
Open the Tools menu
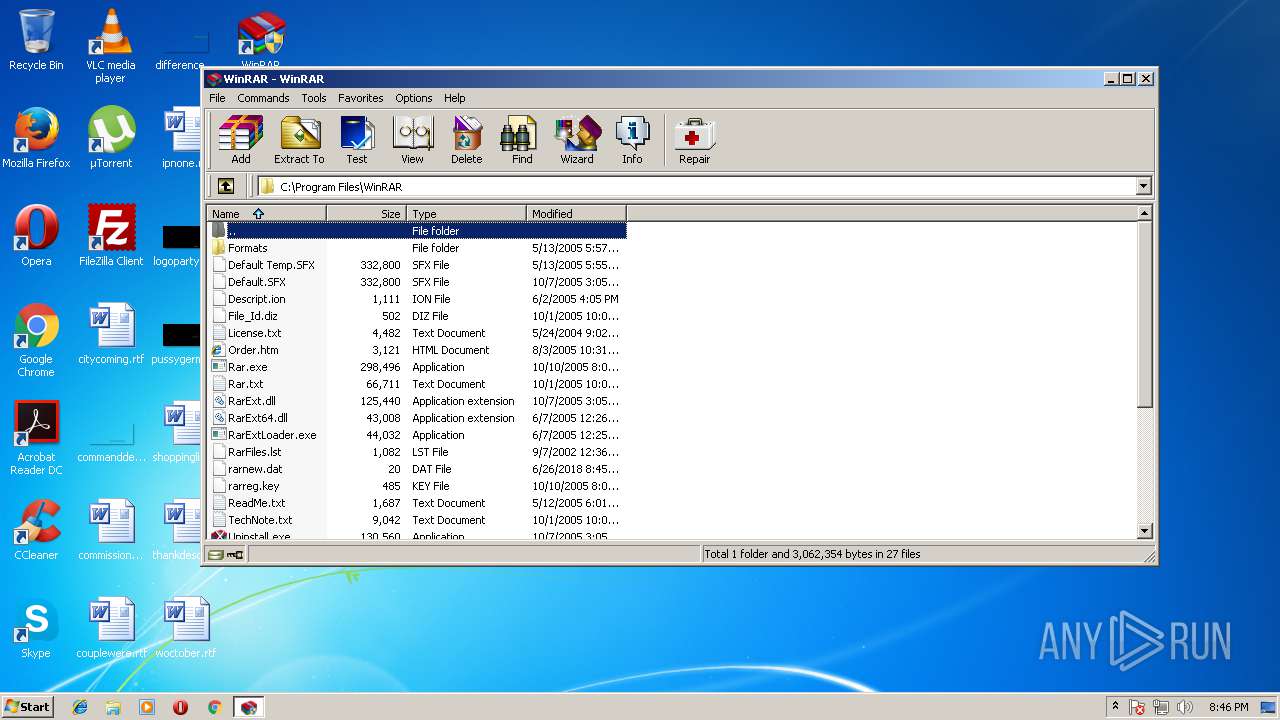(314, 98)
